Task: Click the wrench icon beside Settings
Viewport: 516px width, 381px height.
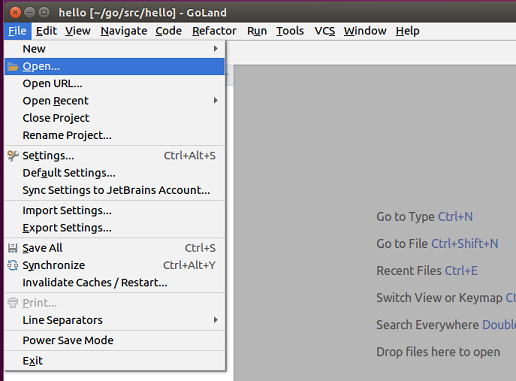Action: pos(13,156)
